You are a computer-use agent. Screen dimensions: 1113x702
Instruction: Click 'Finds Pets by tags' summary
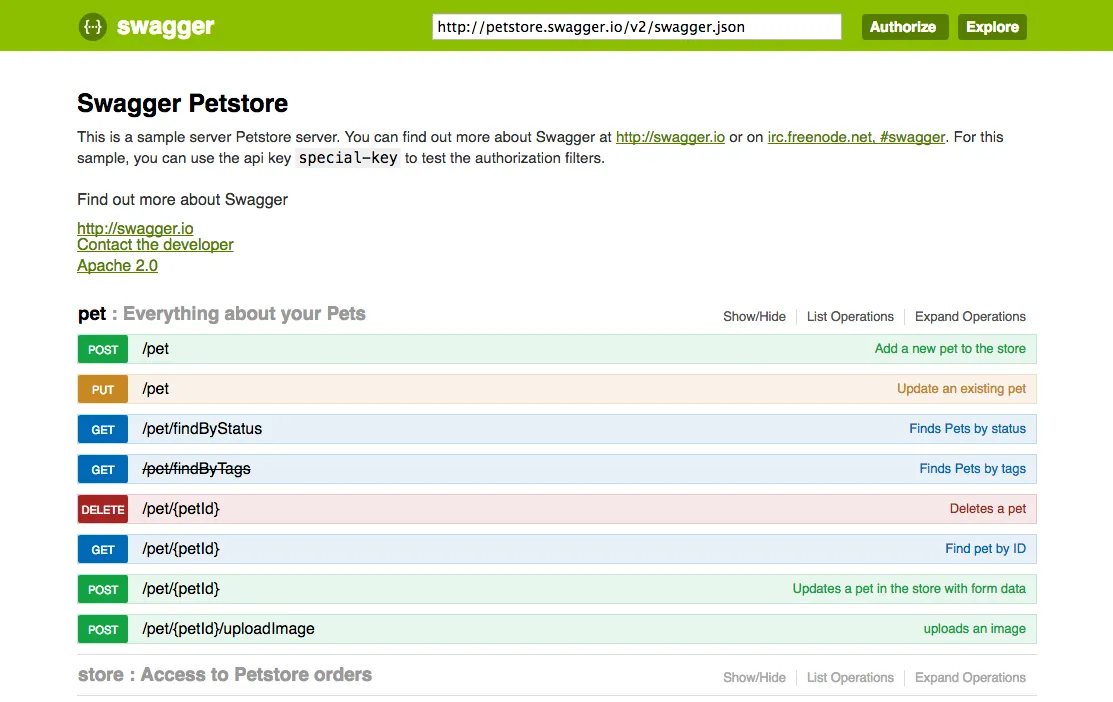click(972, 468)
